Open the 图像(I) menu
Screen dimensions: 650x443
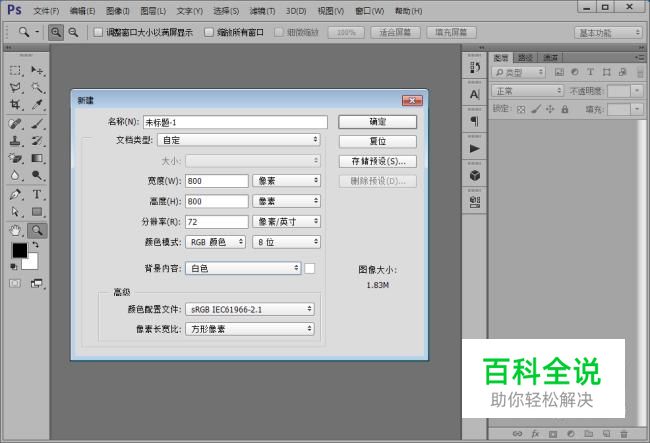[x=117, y=11]
